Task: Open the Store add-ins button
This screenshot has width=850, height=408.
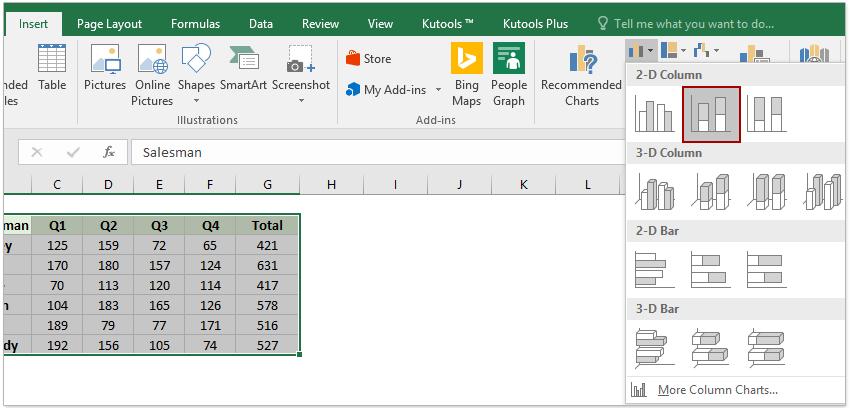Action: (x=368, y=59)
